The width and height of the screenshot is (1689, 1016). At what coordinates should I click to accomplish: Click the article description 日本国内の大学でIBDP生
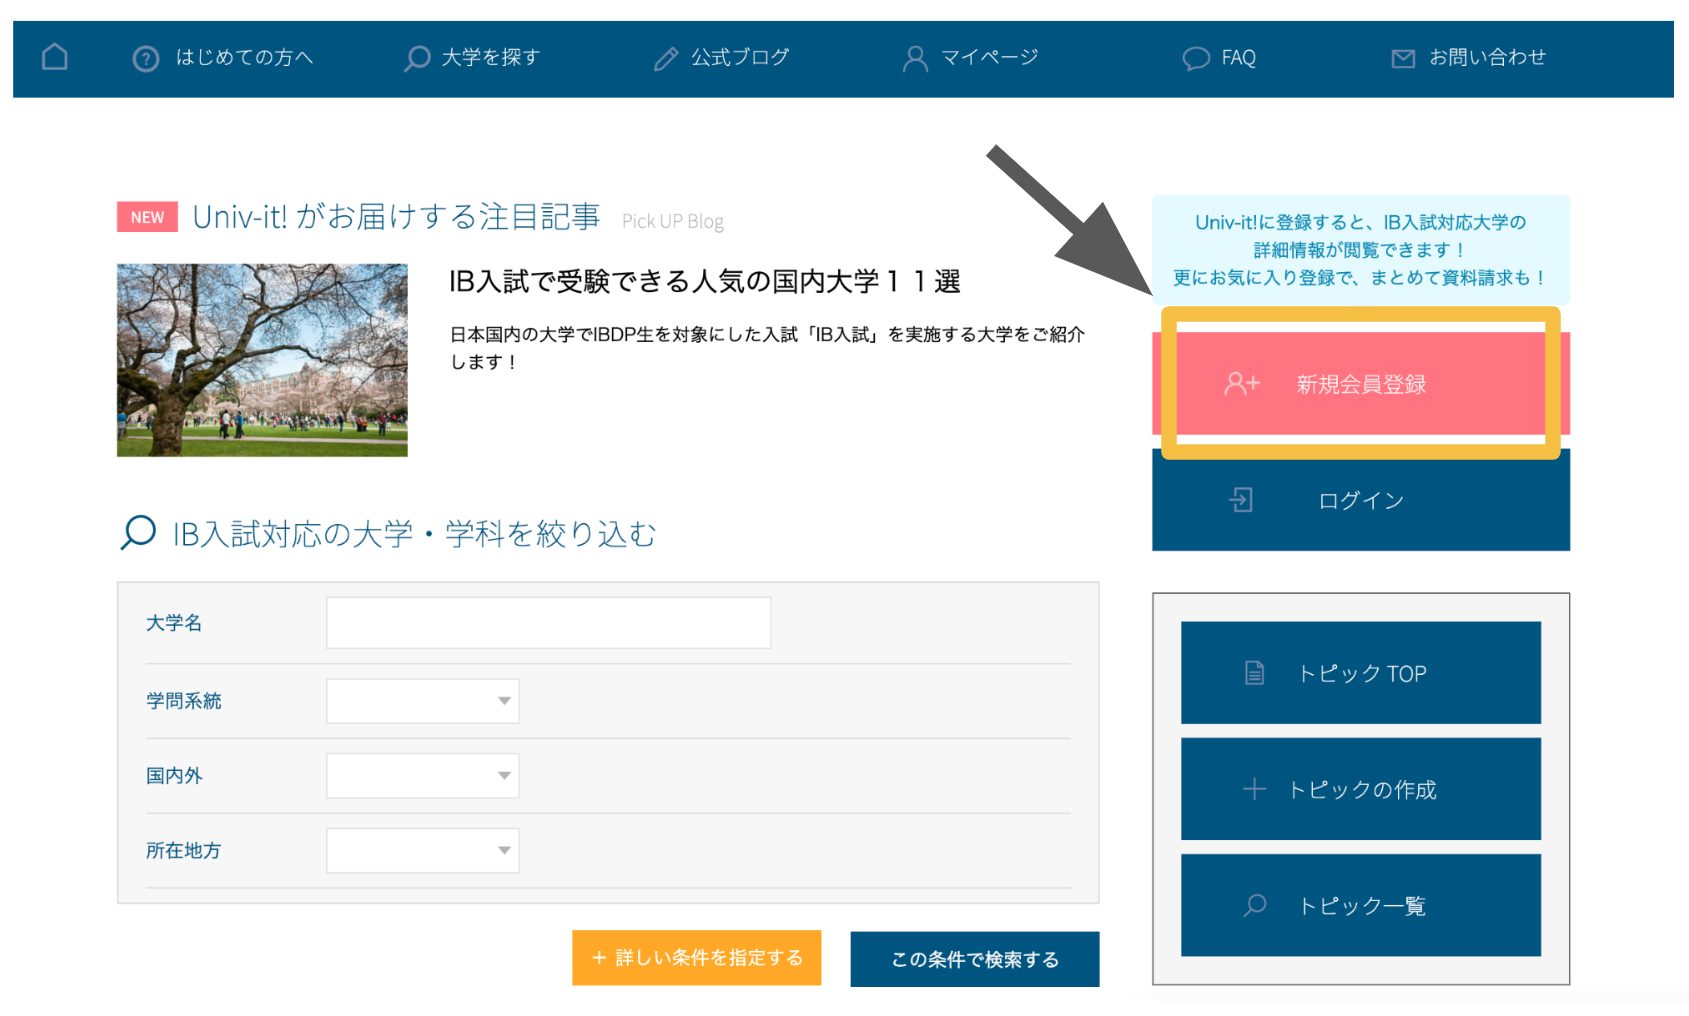(767, 348)
